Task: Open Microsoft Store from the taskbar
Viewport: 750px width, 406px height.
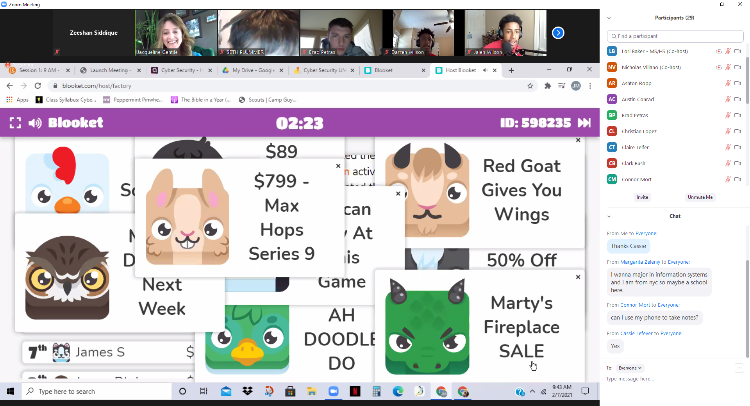Action: pyautogui.click(x=290, y=392)
